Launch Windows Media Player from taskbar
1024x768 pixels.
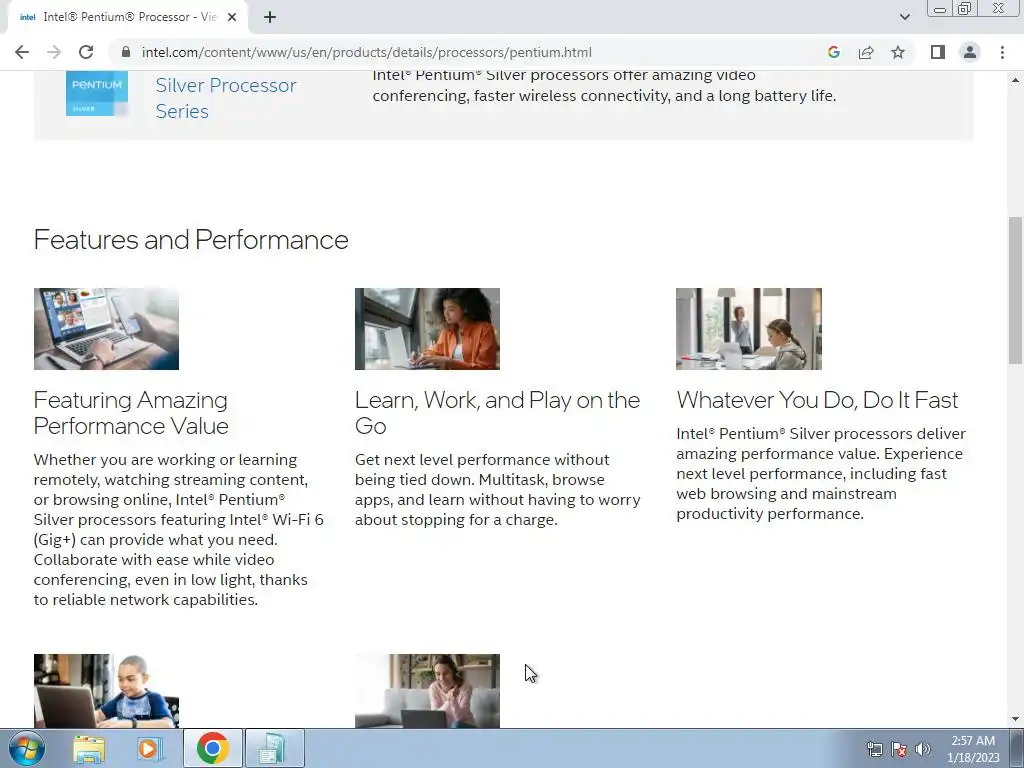tap(148, 749)
